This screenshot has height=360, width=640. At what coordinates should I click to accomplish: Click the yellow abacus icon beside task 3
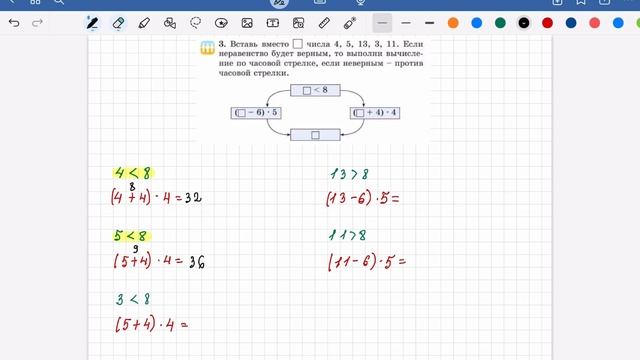[x=207, y=48]
